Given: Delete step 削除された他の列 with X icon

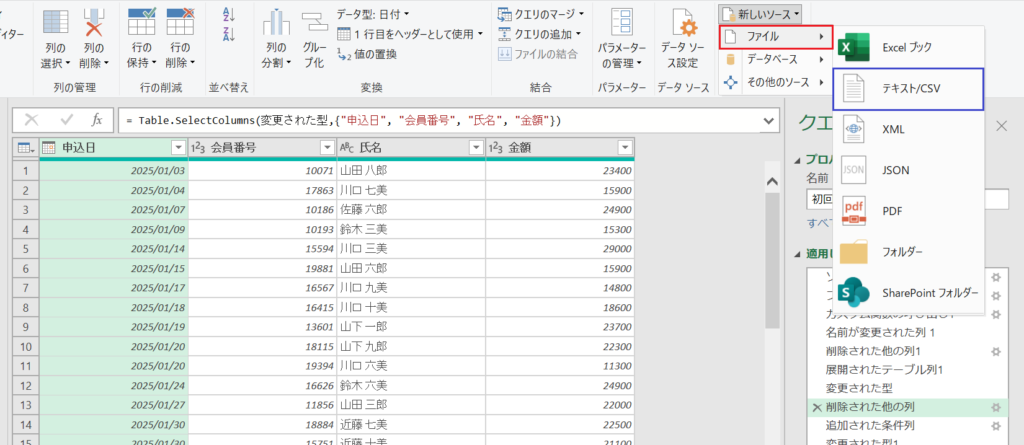Looking at the screenshot, I should click(x=816, y=407).
